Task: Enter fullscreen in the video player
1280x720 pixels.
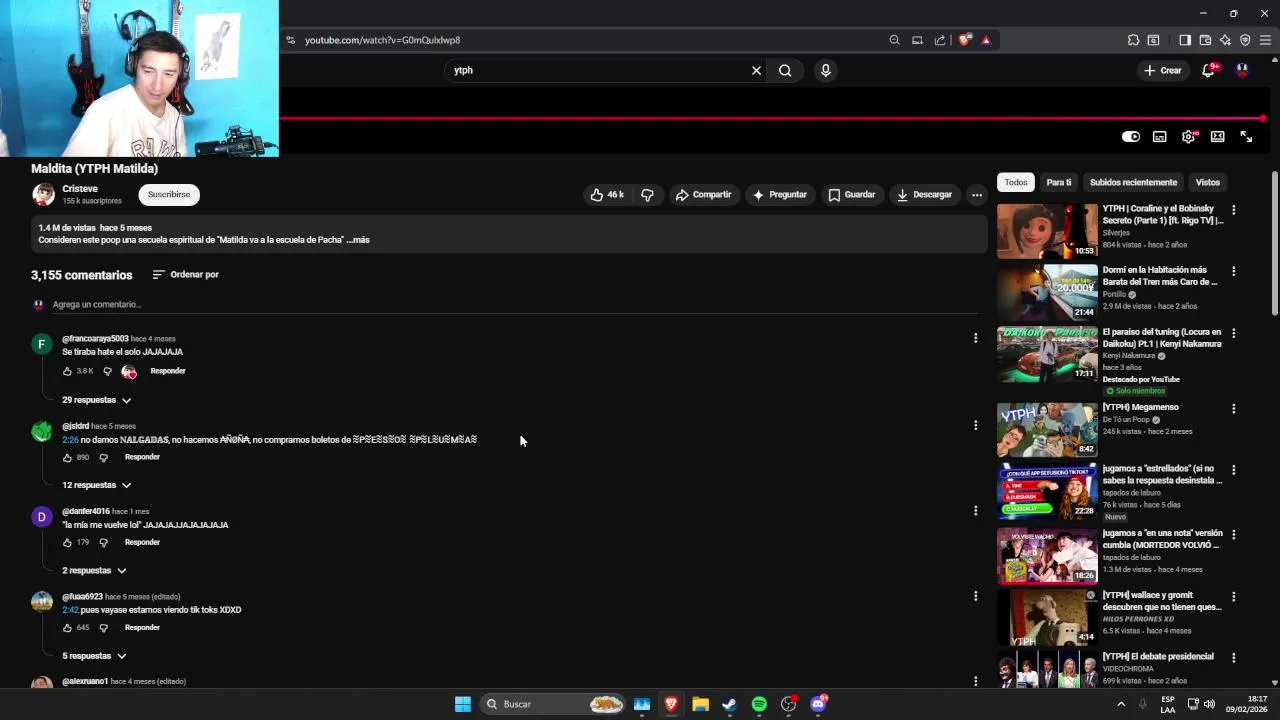Action: coord(1247,137)
